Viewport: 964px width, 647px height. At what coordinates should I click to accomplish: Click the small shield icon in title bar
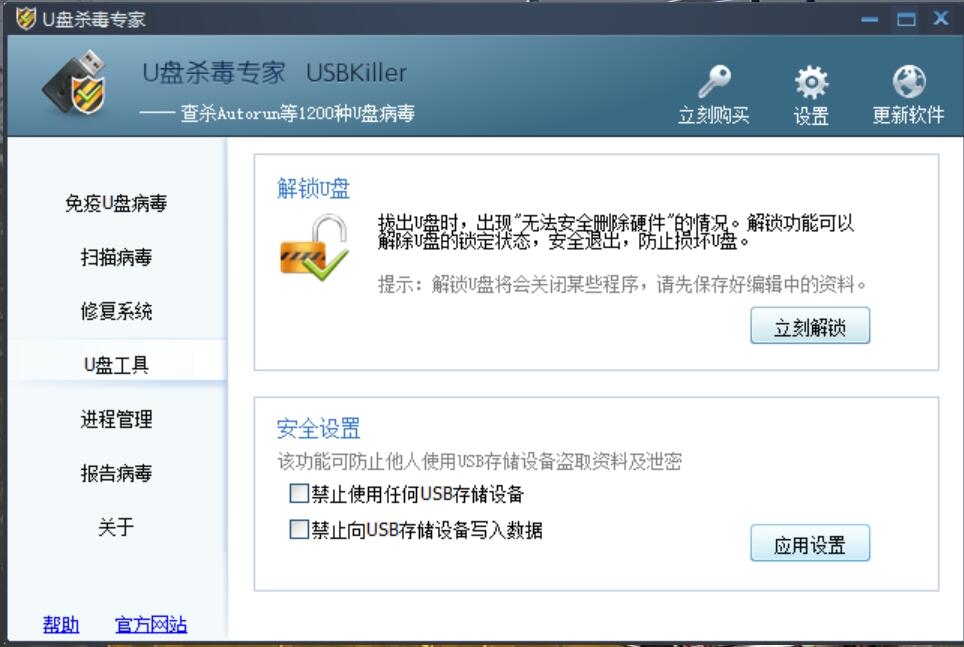[x=26, y=18]
